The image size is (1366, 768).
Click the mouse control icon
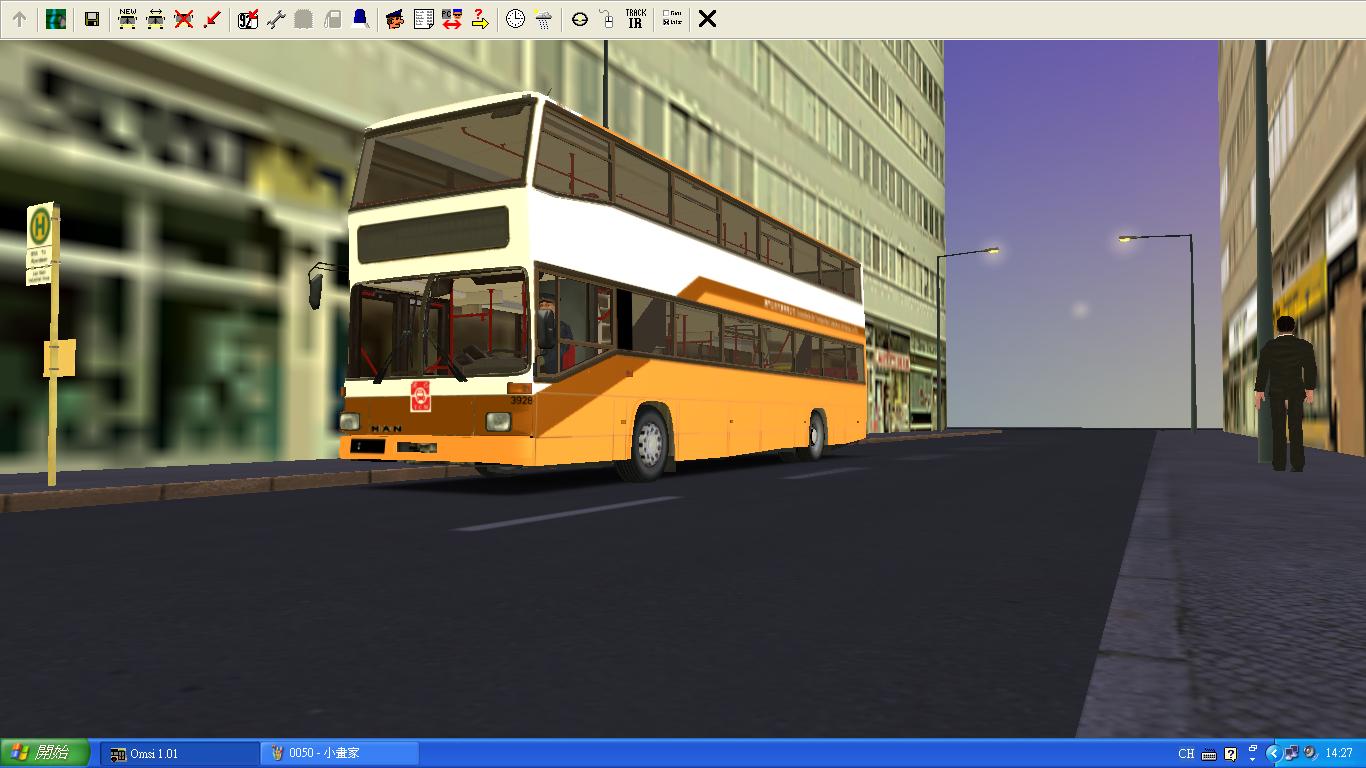[x=607, y=19]
